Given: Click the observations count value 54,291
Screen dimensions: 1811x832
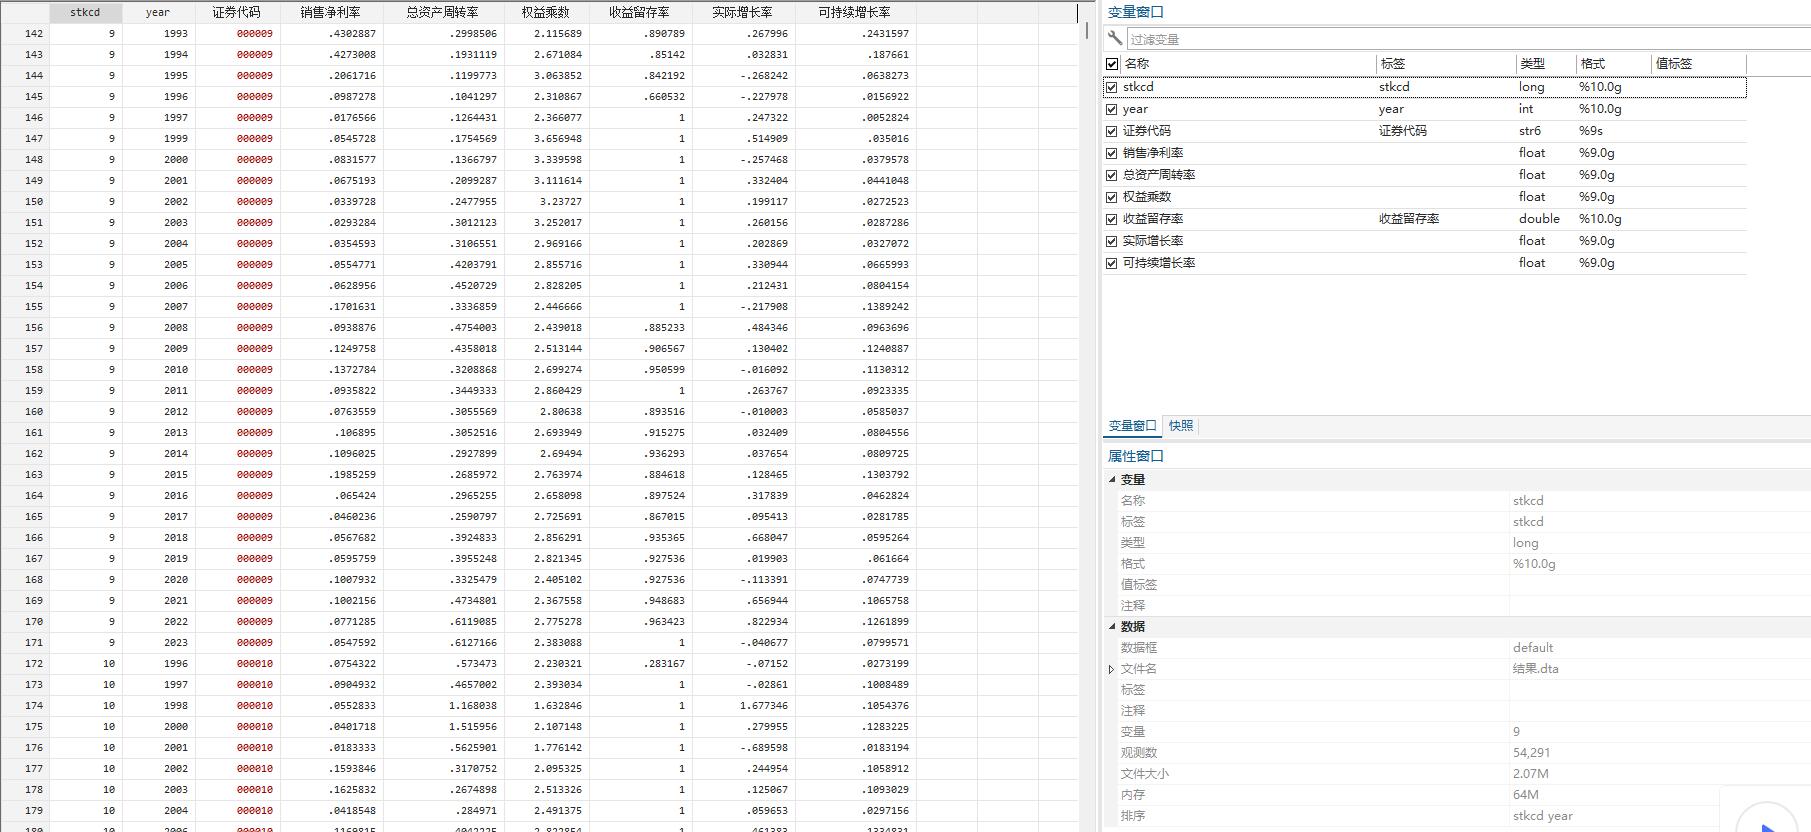Looking at the screenshot, I should [1532, 753].
